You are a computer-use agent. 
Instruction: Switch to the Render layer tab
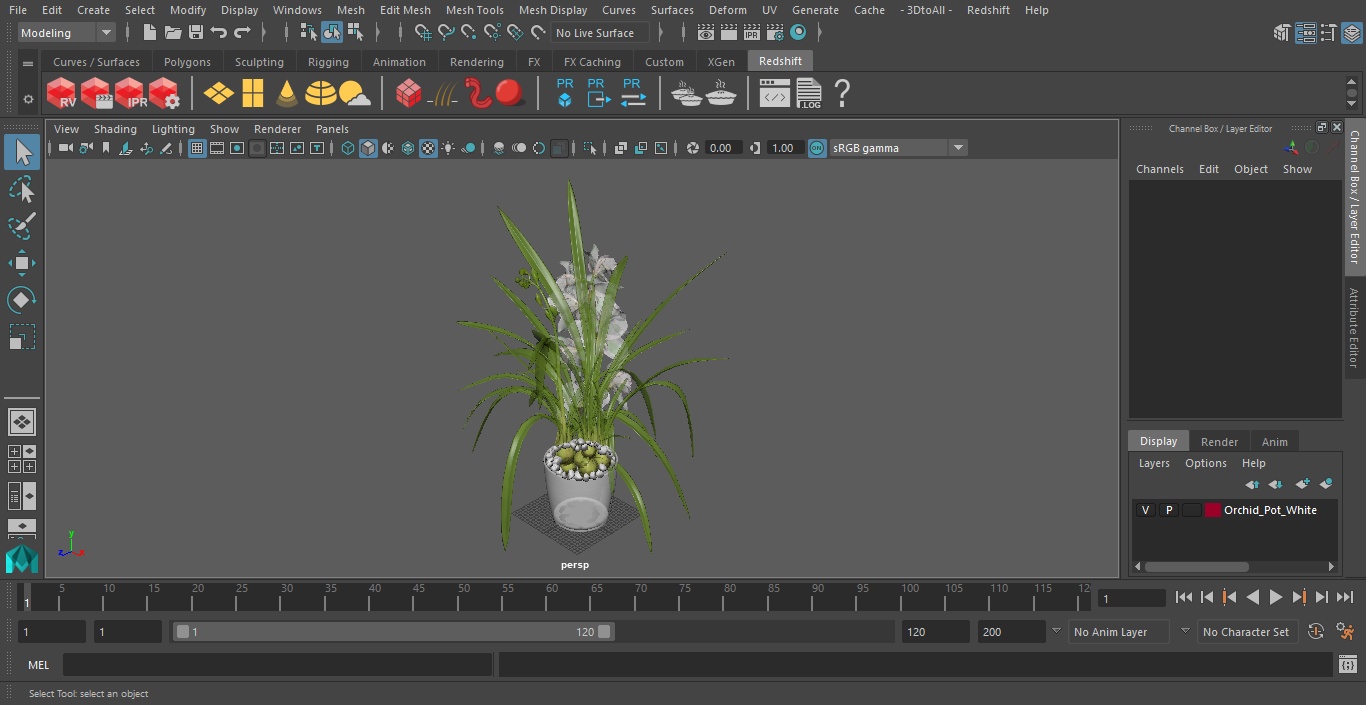(x=1219, y=441)
